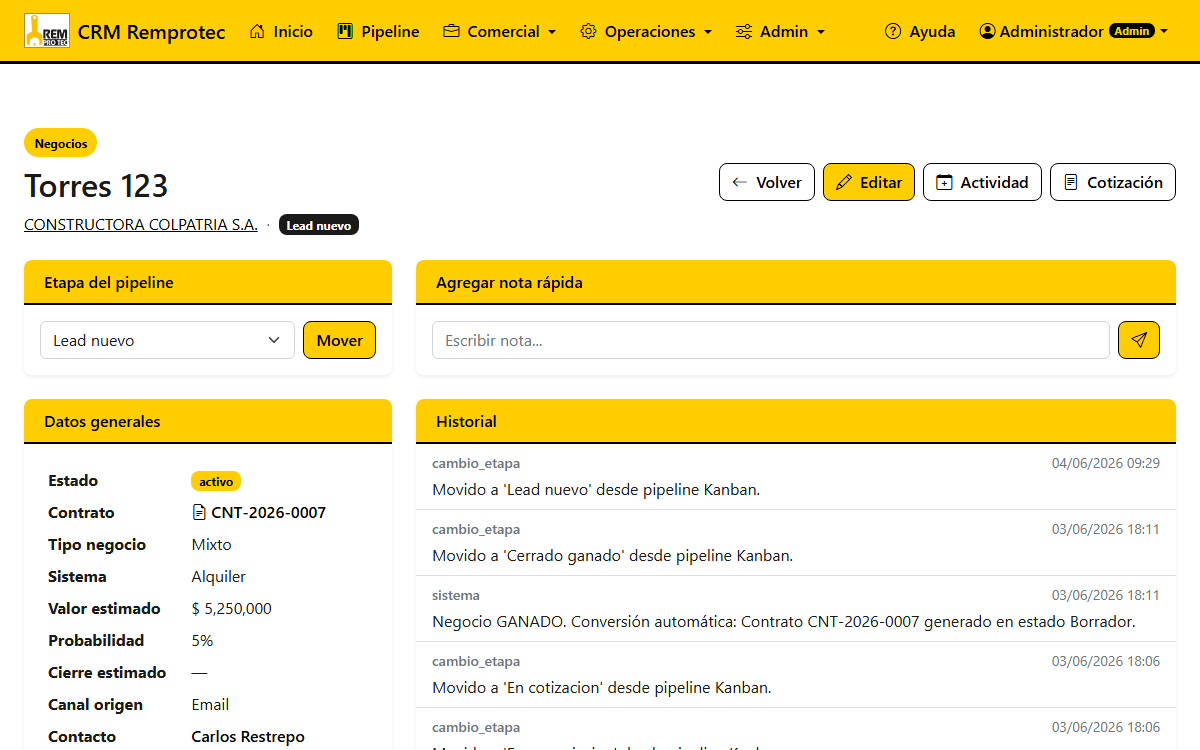The image size is (1200, 750).
Task: Click the Agregar nota rápida header
Action: point(796,282)
